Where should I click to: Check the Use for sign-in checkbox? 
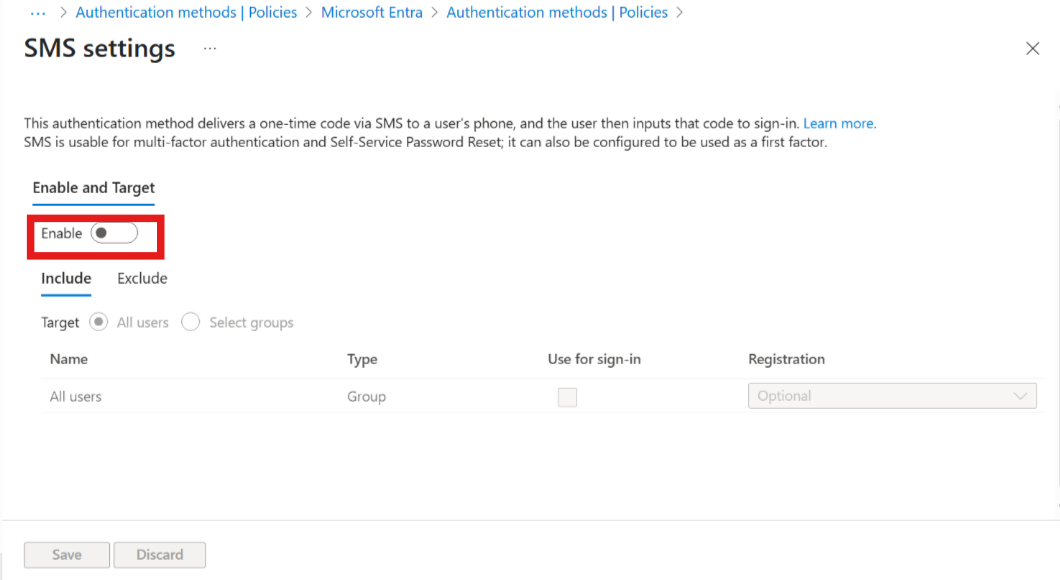pyautogui.click(x=567, y=397)
